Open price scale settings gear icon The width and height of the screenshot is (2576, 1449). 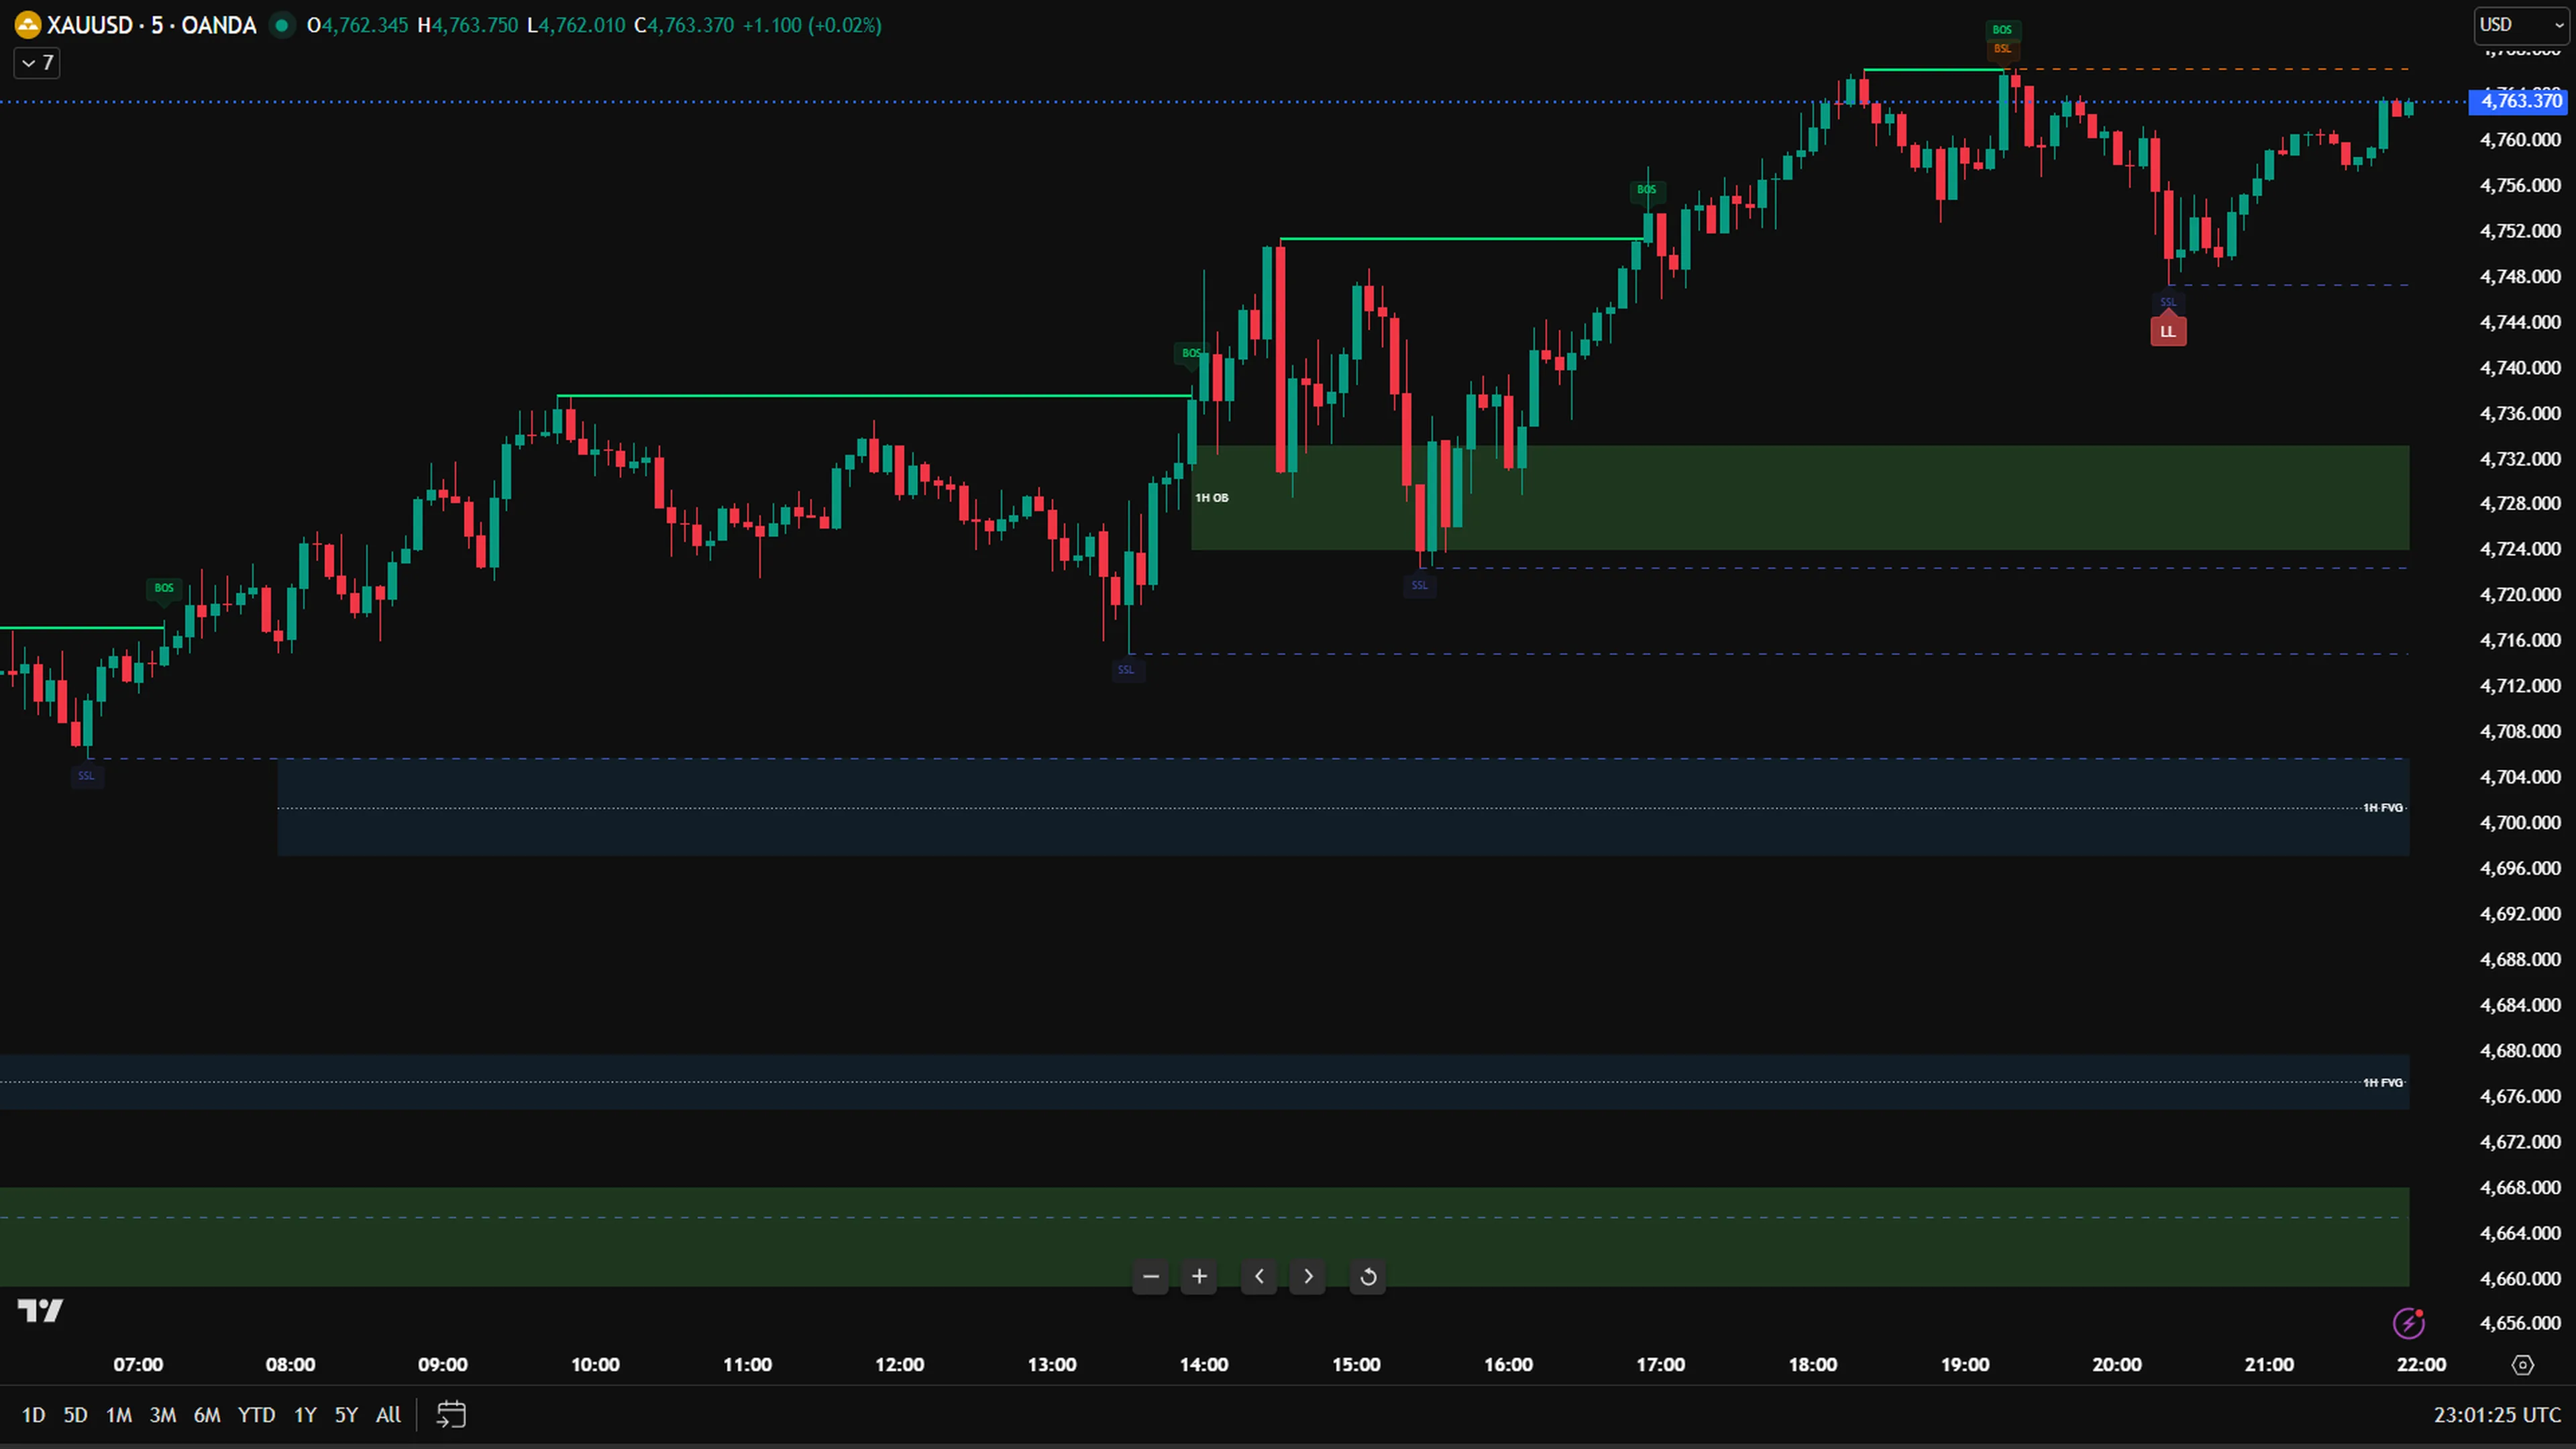pos(2523,1365)
